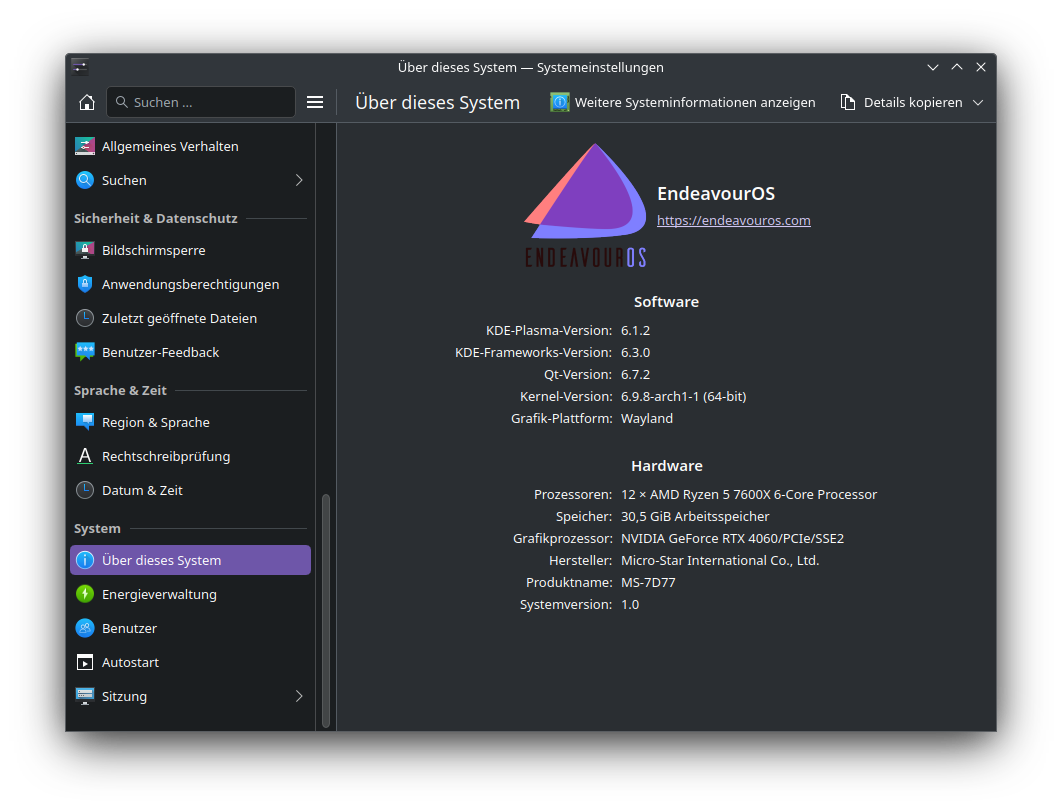Close the Systemeinstellungen window
This screenshot has height=810, width=1063.
point(980,67)
